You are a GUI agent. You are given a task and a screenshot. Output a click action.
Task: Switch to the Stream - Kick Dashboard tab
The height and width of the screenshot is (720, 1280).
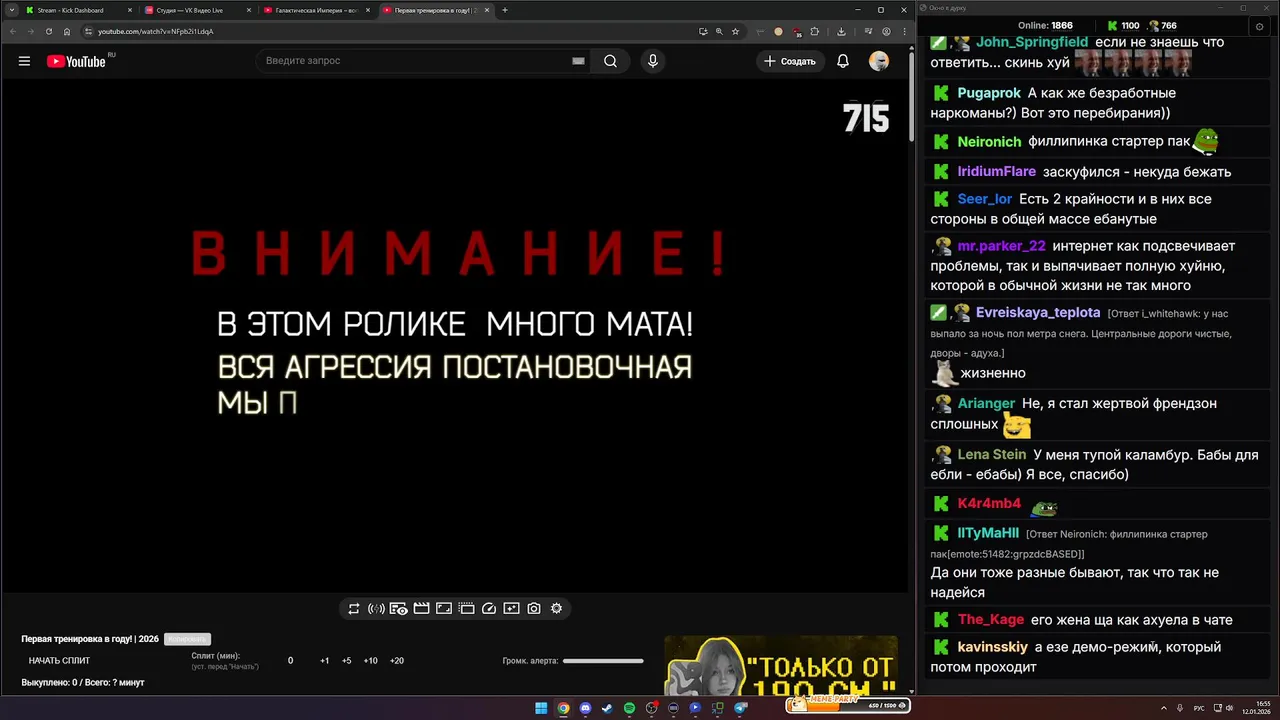coord(78,10)
